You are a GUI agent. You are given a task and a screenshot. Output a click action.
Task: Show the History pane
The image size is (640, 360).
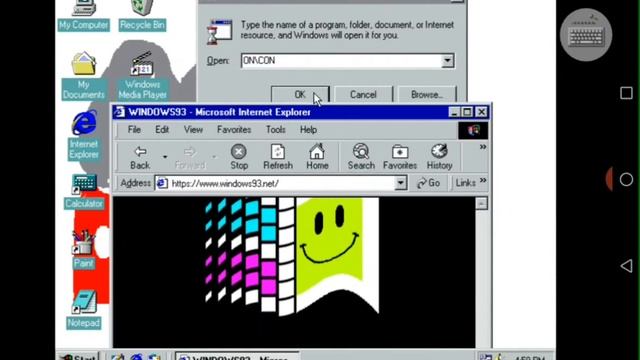point(440,158)
